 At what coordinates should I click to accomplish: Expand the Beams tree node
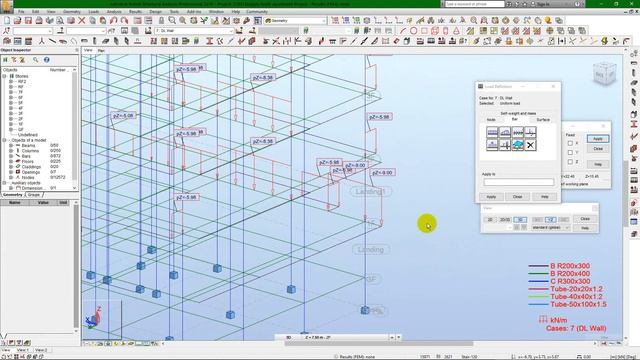pyautogui.click(x=11, y=145)
